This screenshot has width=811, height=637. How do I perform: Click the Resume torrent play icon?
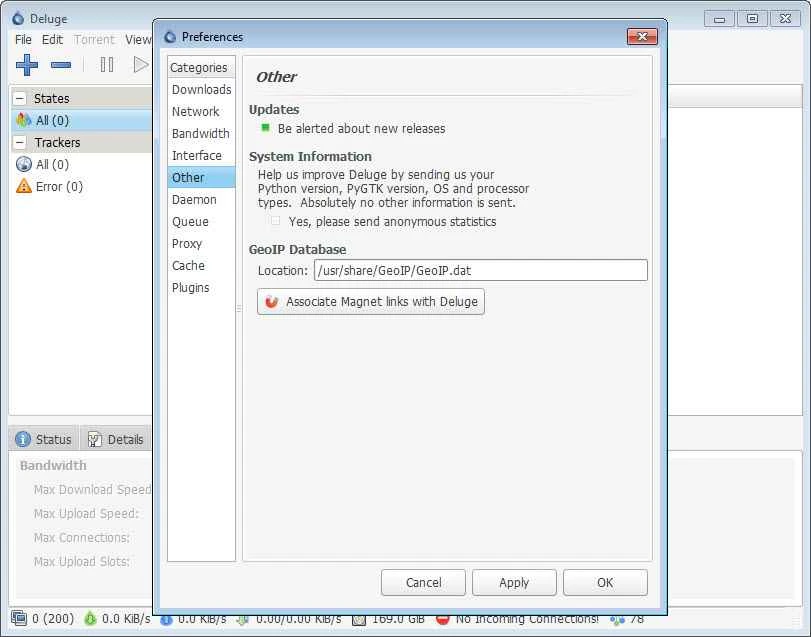tap(140, 65)
